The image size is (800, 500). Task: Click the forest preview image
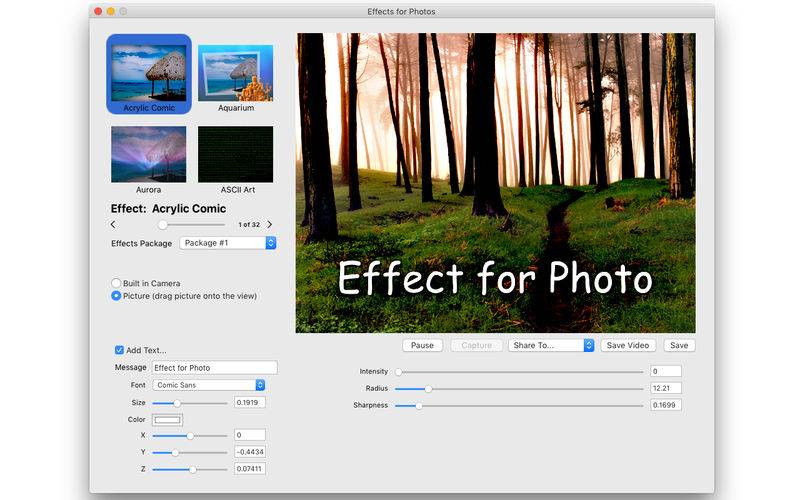495,183
